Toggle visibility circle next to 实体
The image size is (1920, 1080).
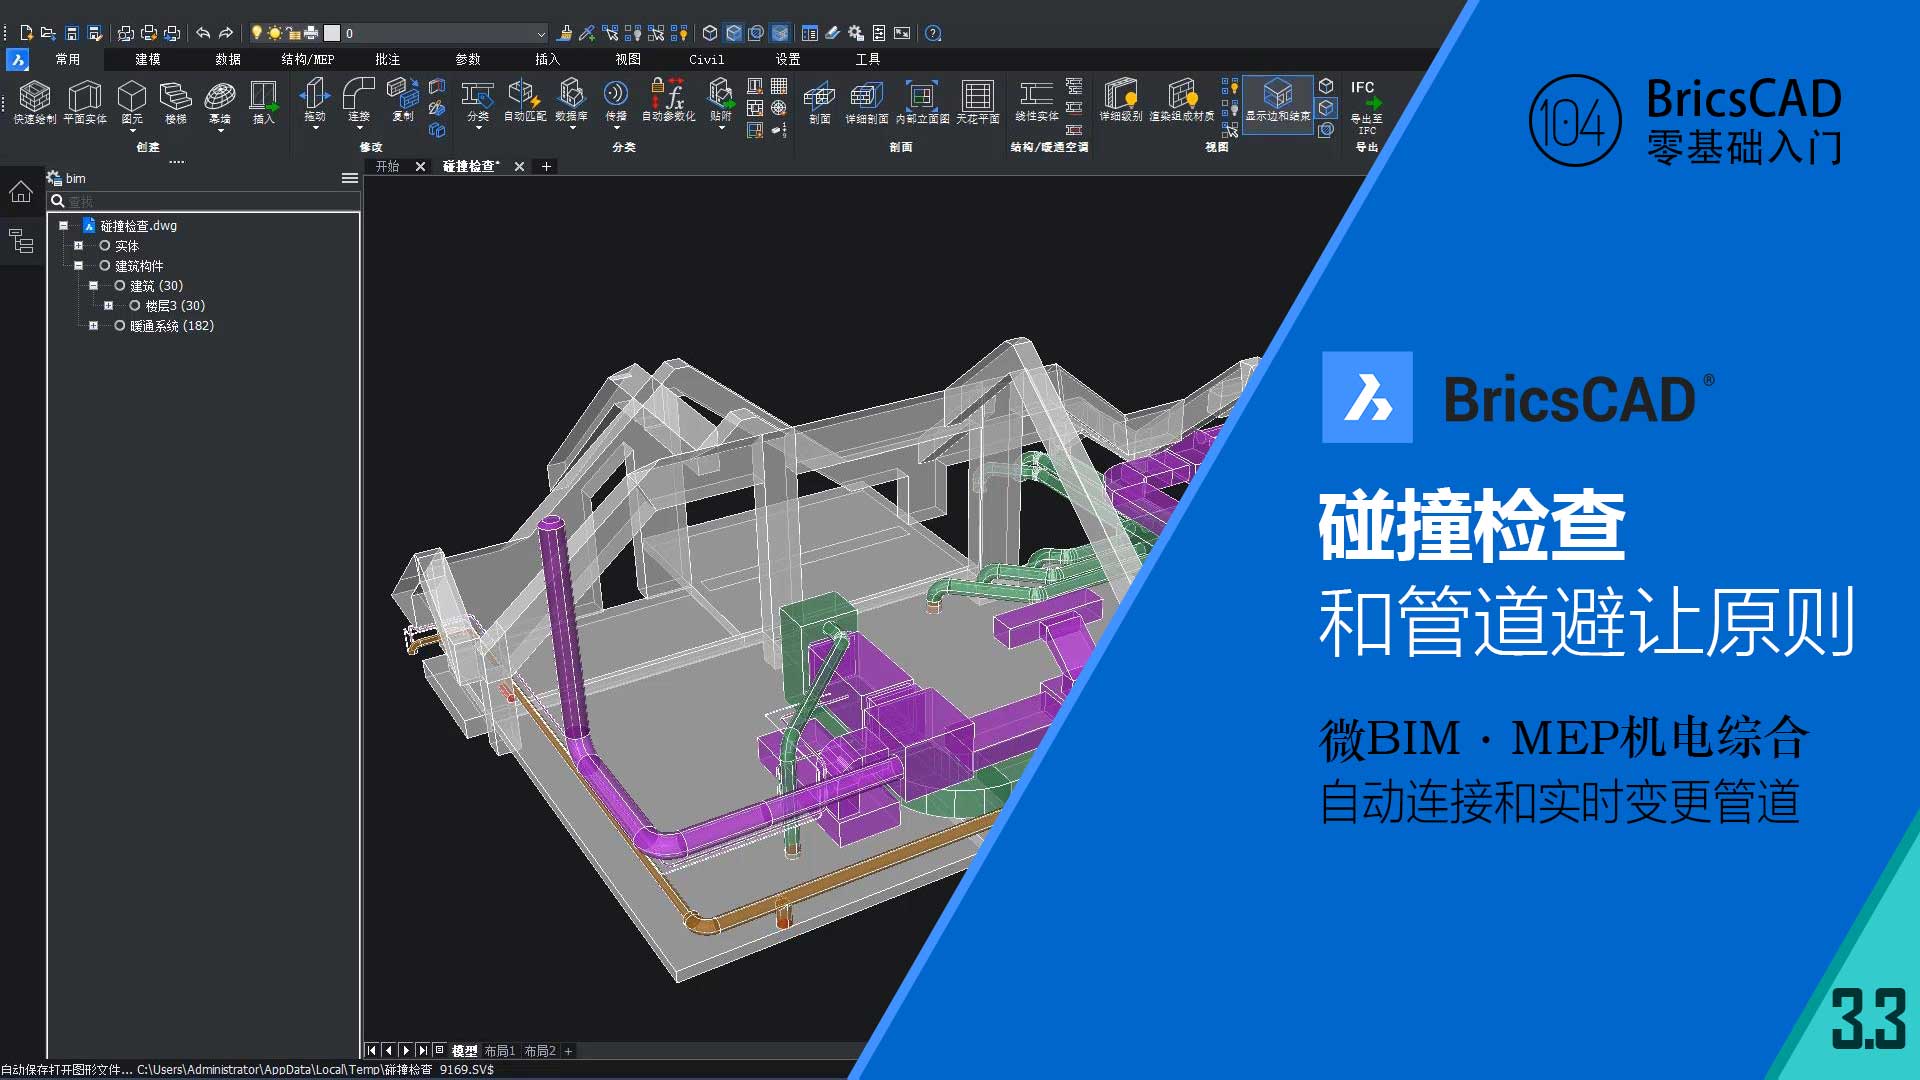point(105,246)
